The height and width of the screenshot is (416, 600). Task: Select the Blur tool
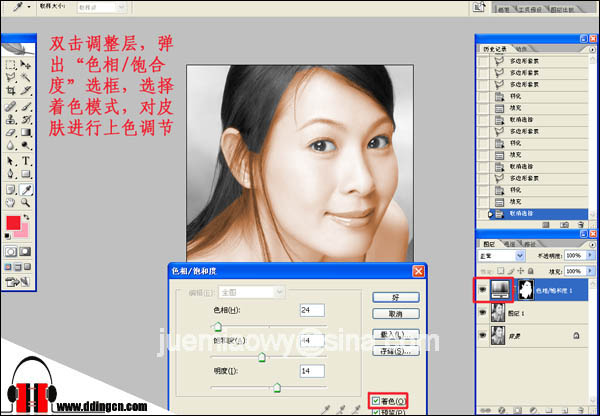11,145
